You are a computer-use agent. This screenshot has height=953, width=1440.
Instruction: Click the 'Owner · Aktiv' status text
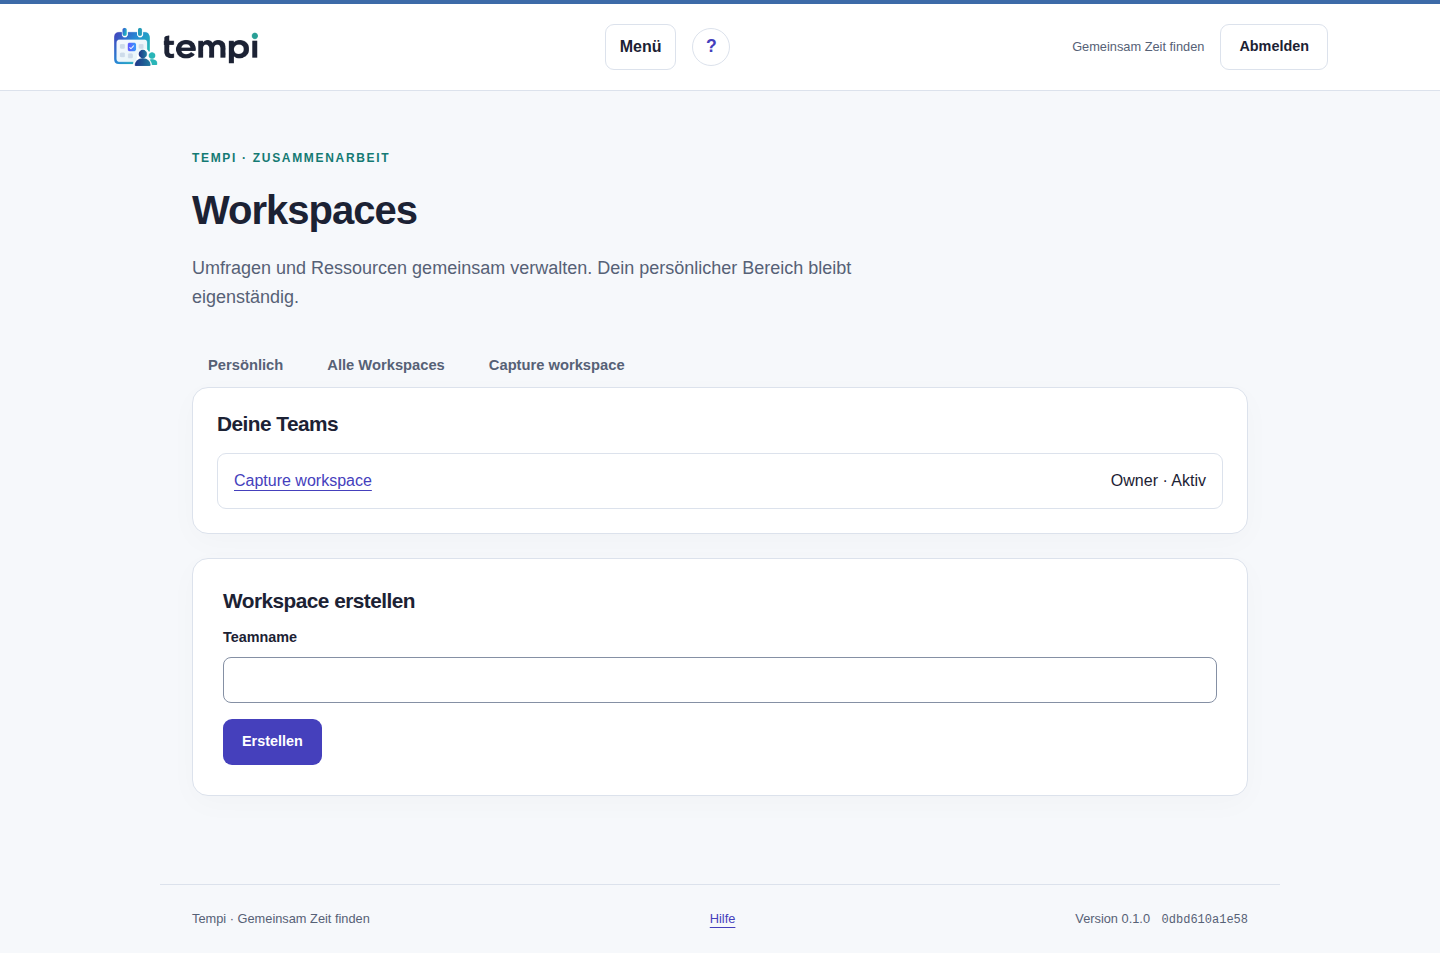pos(1158,481)
